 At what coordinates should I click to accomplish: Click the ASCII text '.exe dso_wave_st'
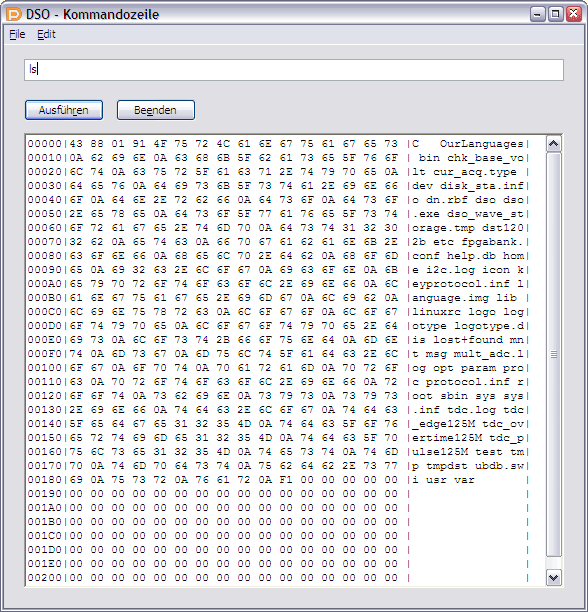(x=468, y=214)
